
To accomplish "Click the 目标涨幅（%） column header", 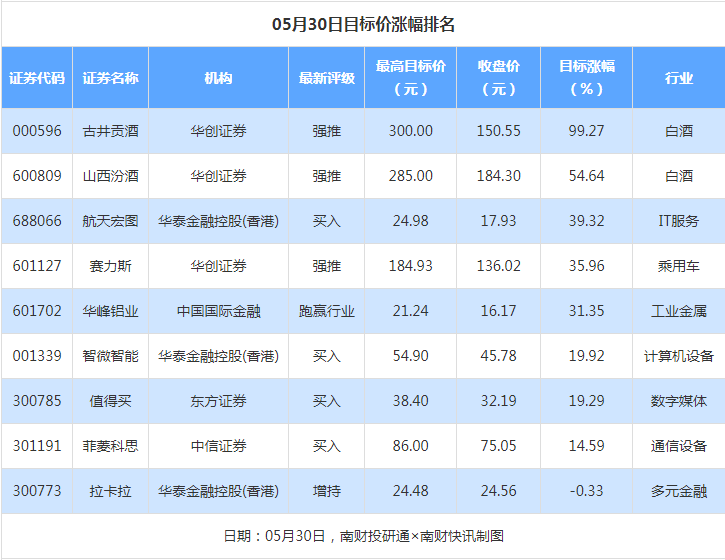I will click(586, 77).
